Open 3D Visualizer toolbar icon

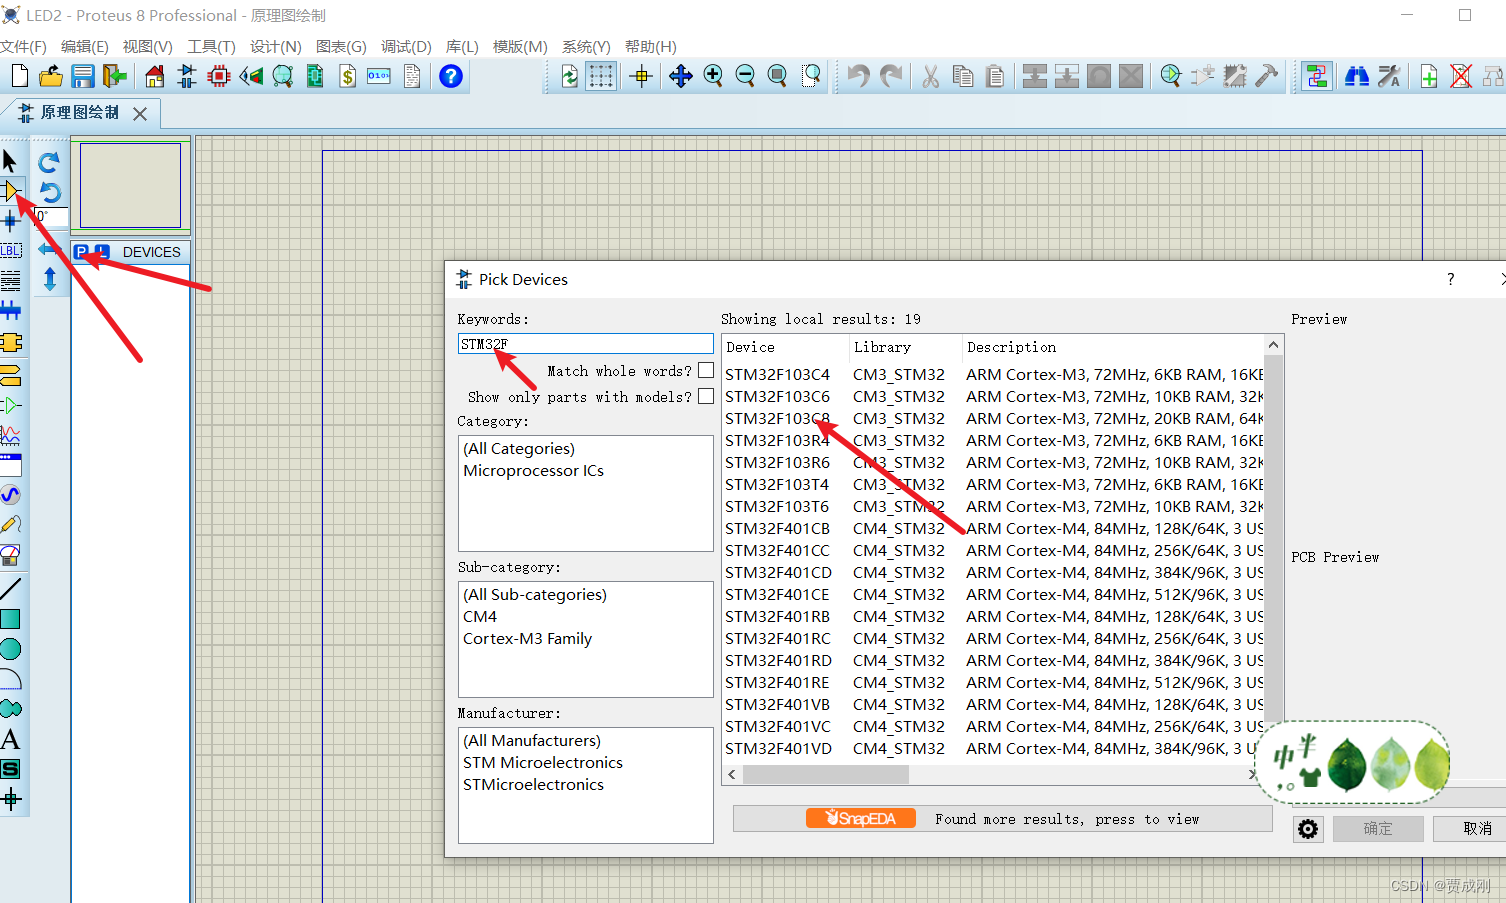[251, 76]
